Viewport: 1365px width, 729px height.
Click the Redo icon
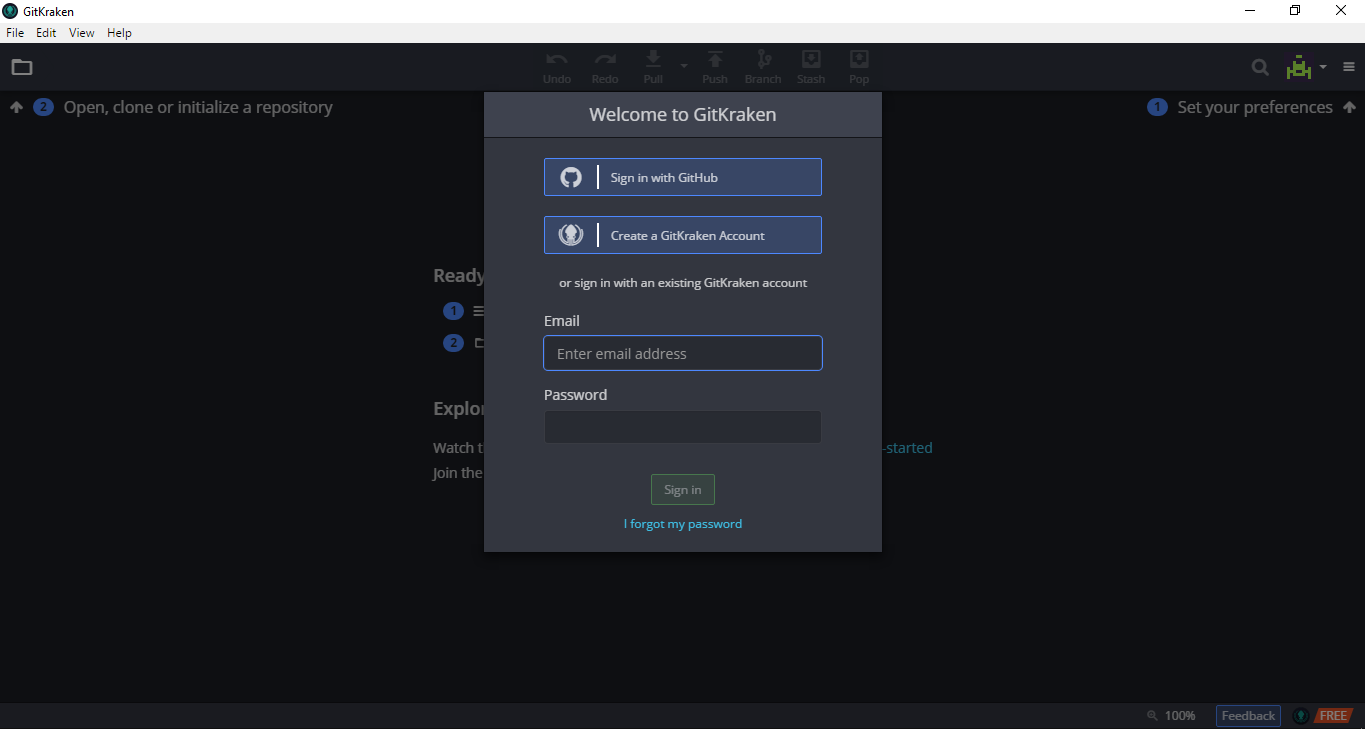605,60
